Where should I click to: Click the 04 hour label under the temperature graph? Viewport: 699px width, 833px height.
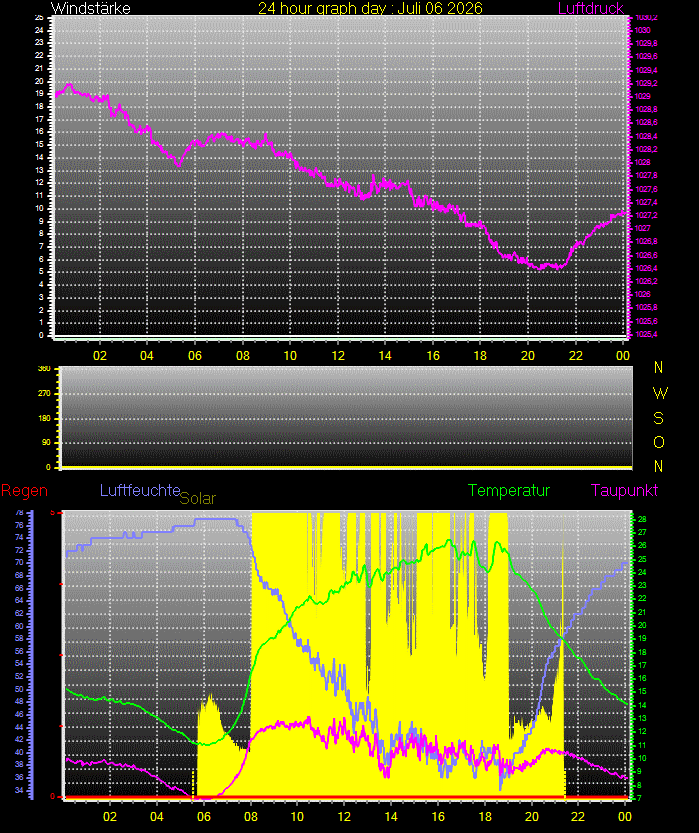tap(157, 817)
